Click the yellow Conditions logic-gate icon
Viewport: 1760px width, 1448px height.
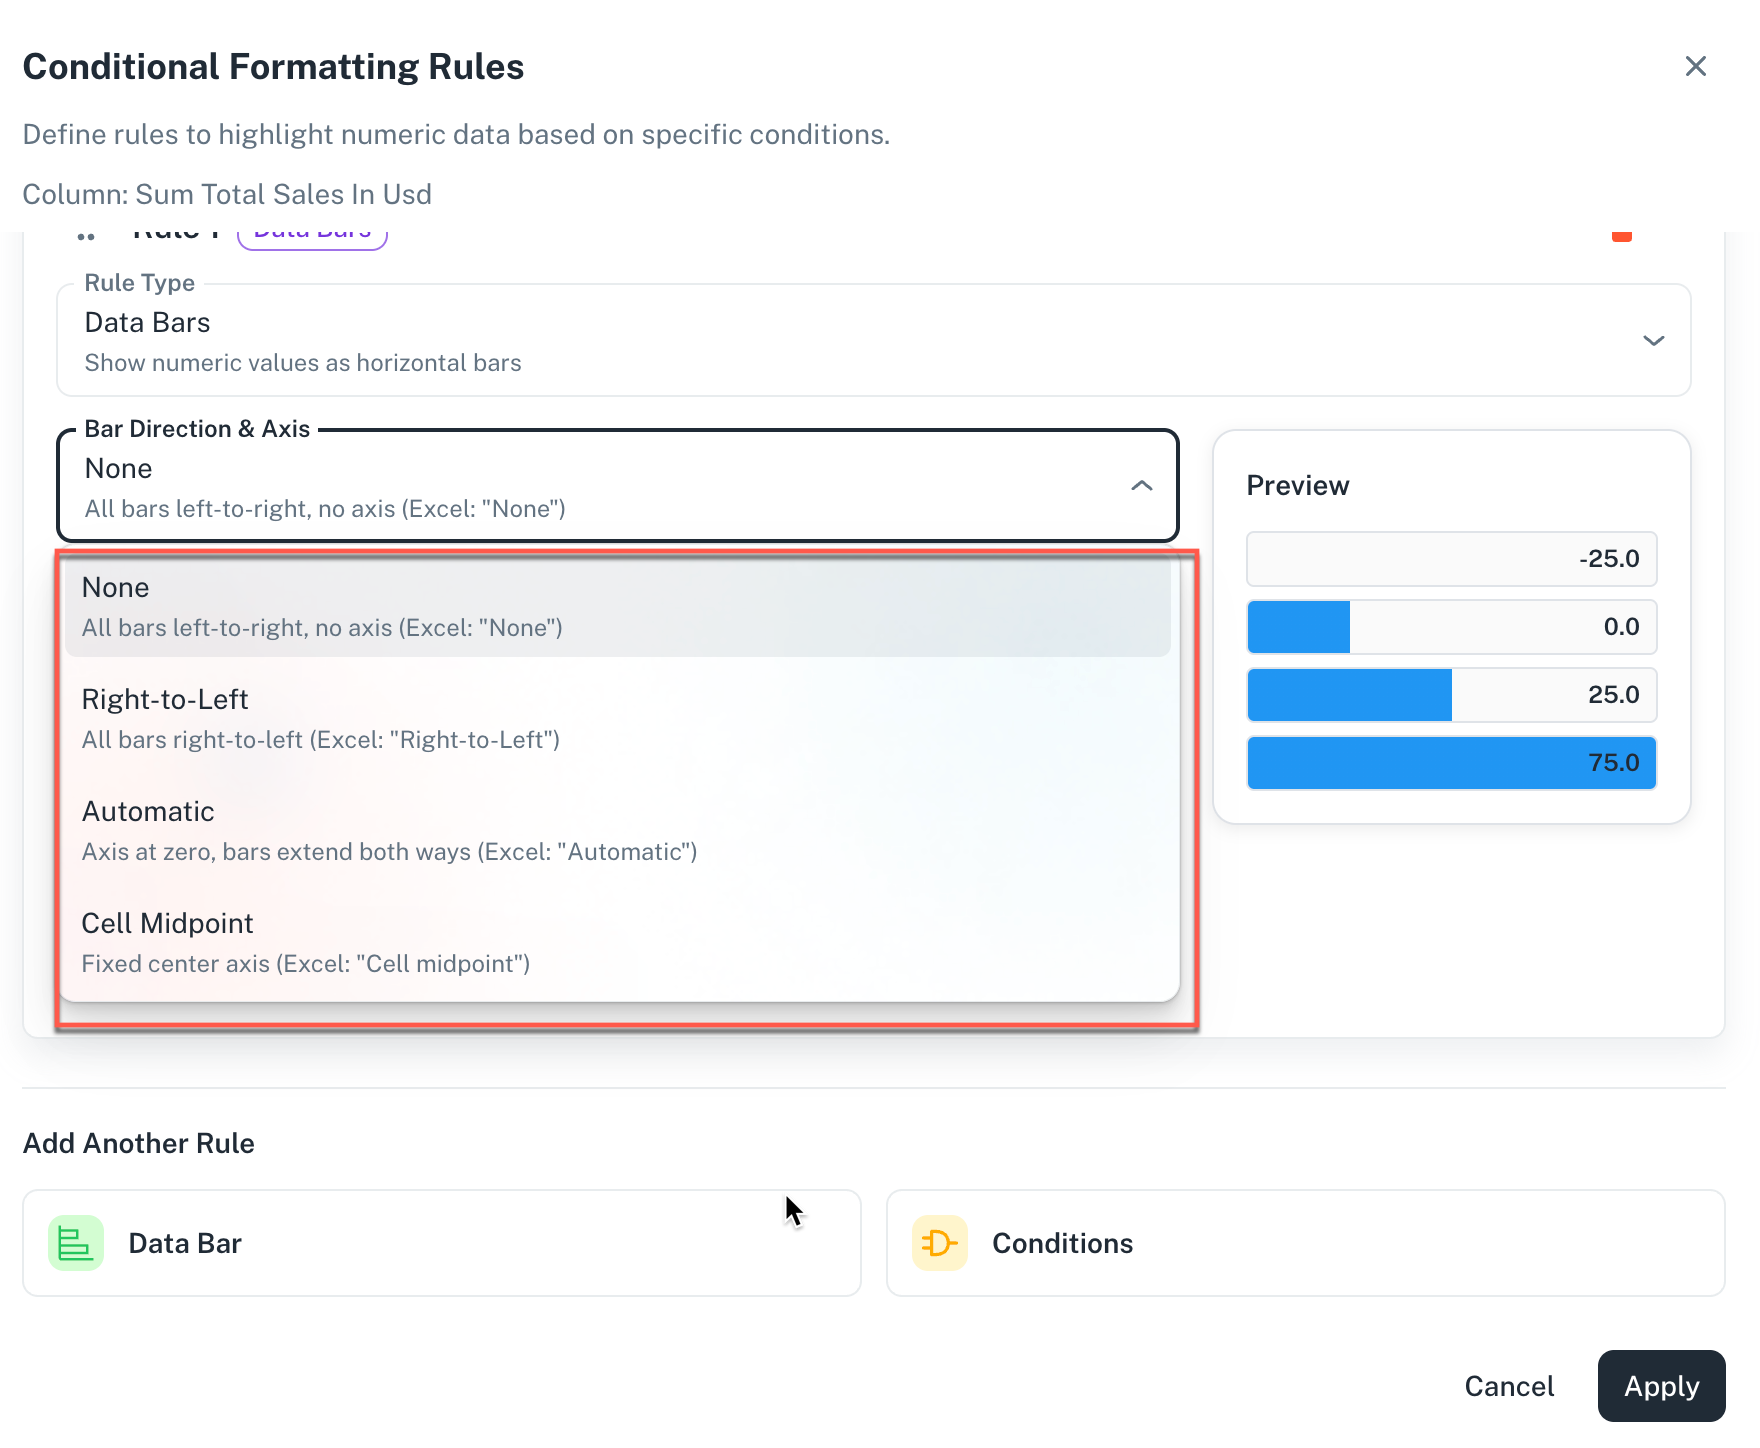[x=939, y=1243]
